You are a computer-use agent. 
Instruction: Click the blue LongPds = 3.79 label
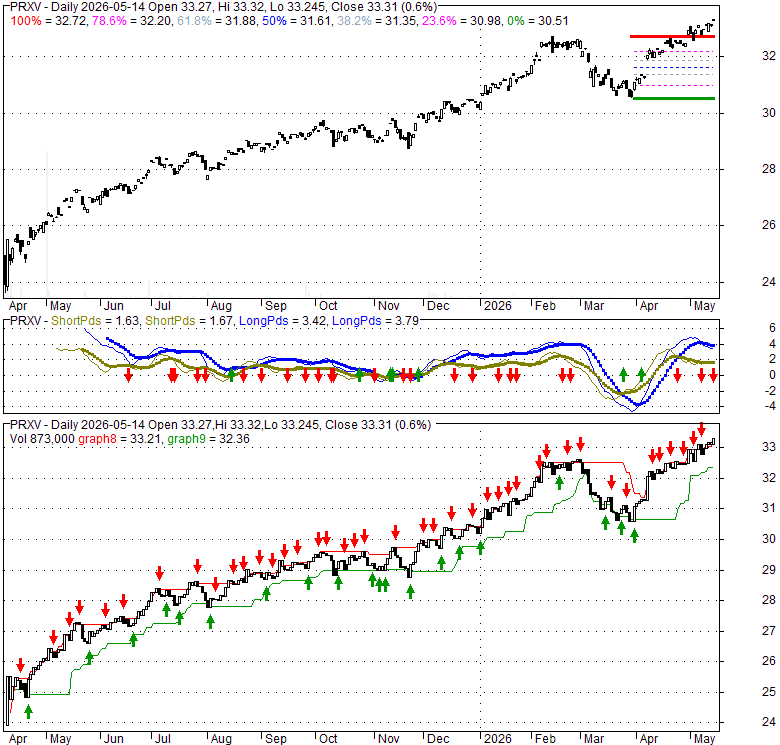click(x=376, y=321)
